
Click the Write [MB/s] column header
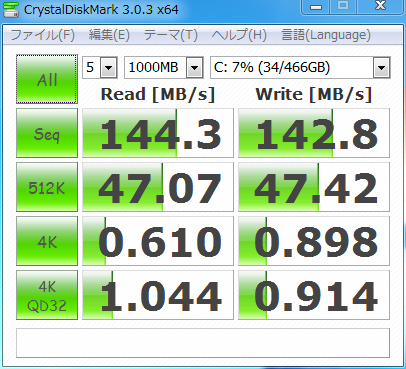click(314, 94)
